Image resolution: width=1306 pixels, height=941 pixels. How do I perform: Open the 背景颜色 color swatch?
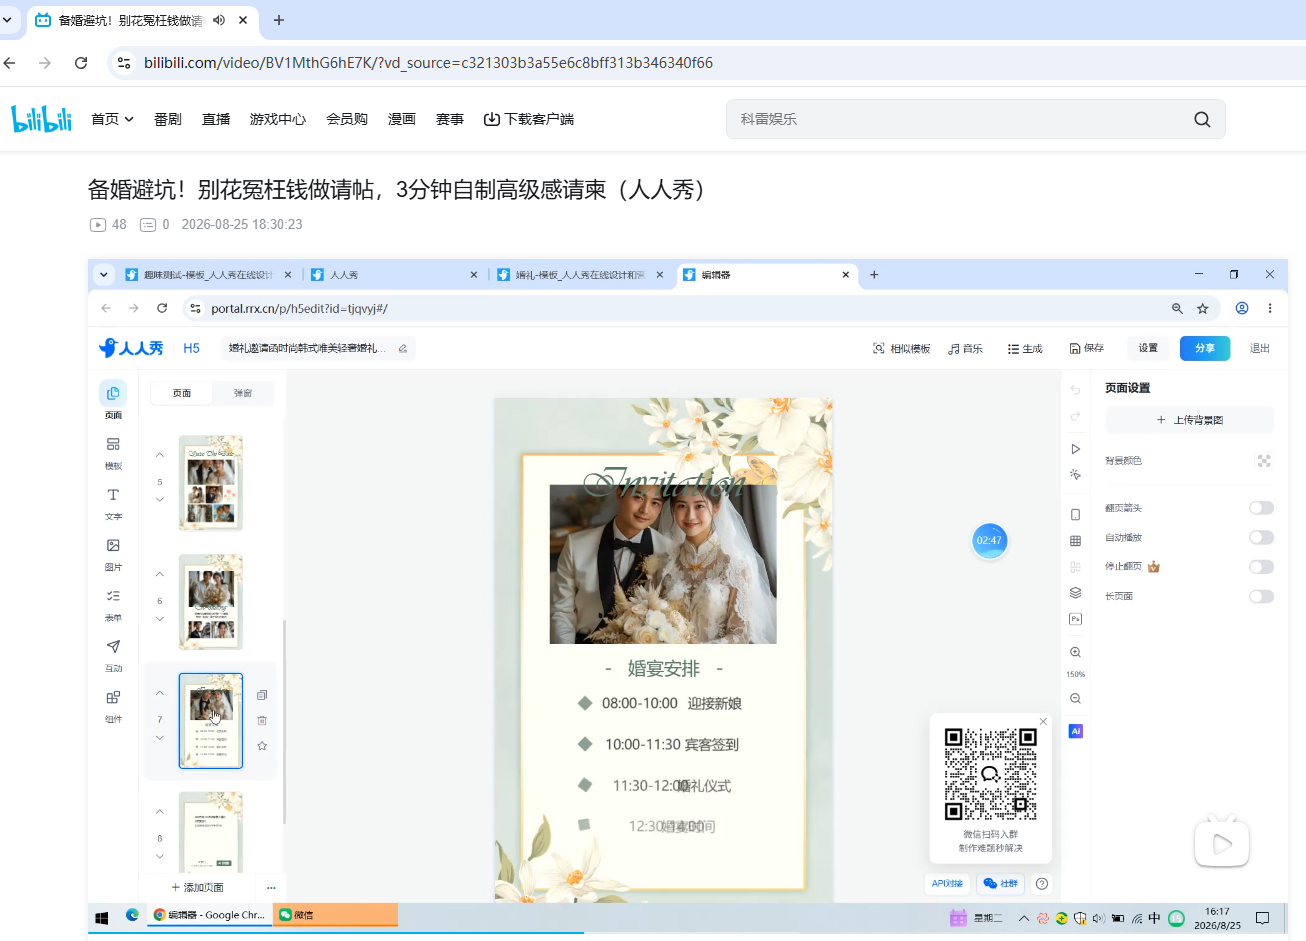coord(1264,461)
